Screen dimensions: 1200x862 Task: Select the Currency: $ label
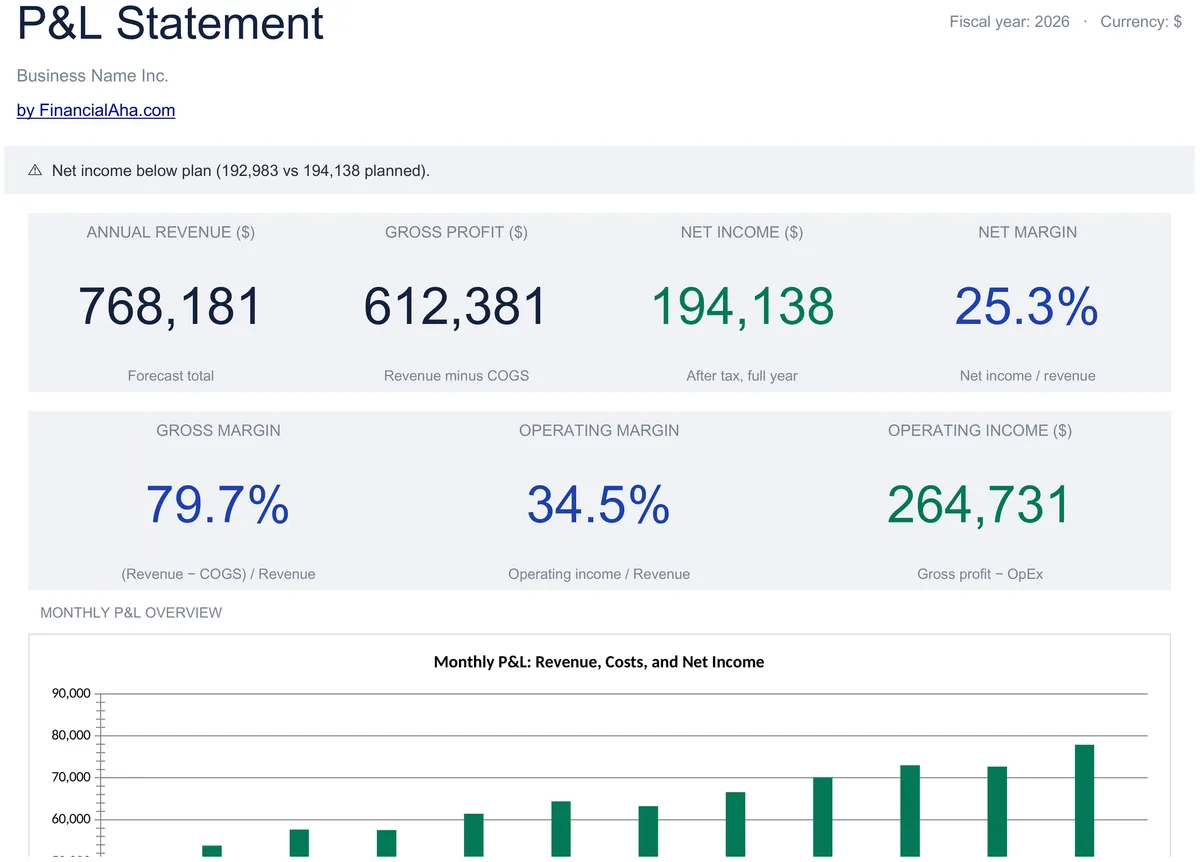point(1141,22)
